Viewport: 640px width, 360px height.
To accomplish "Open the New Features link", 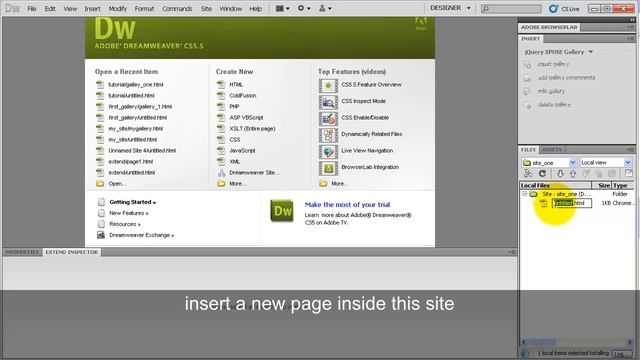I will 129,213.
